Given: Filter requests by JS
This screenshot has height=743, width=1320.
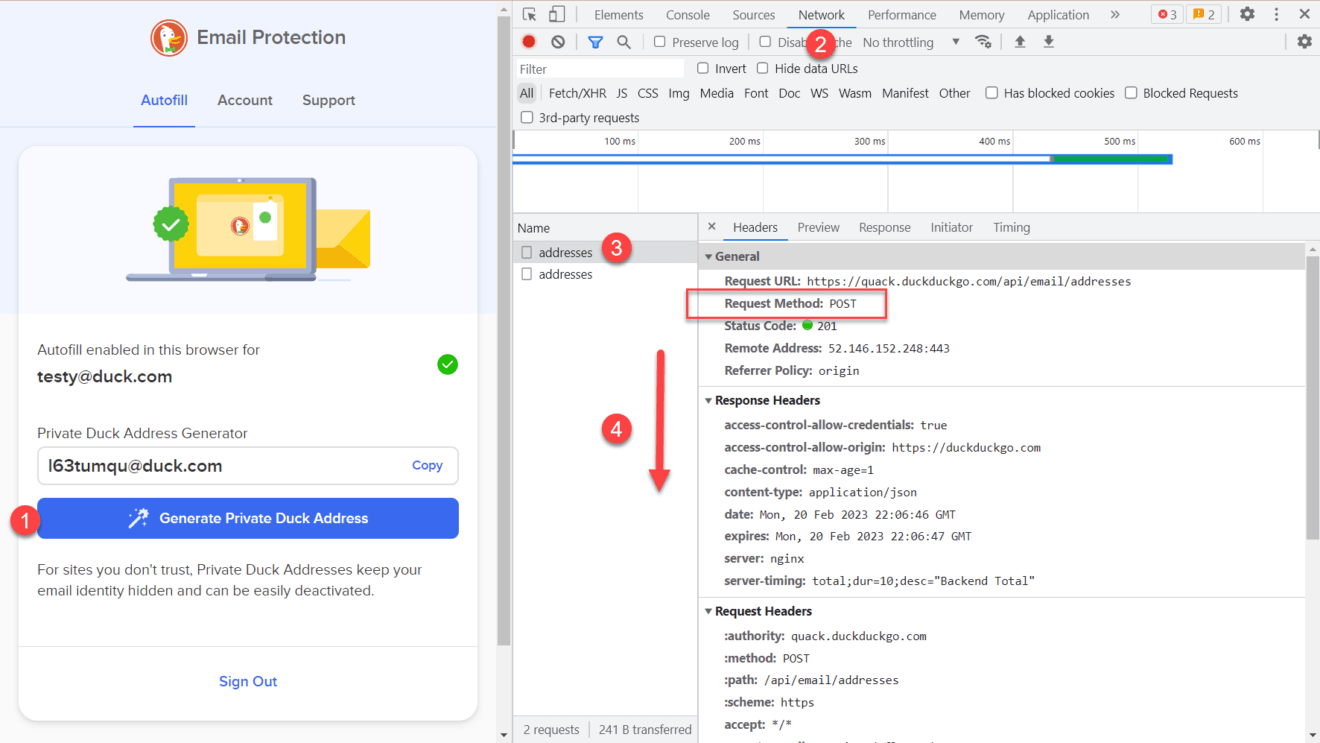Looking at the screenshot, I should [x=622, y=93].
